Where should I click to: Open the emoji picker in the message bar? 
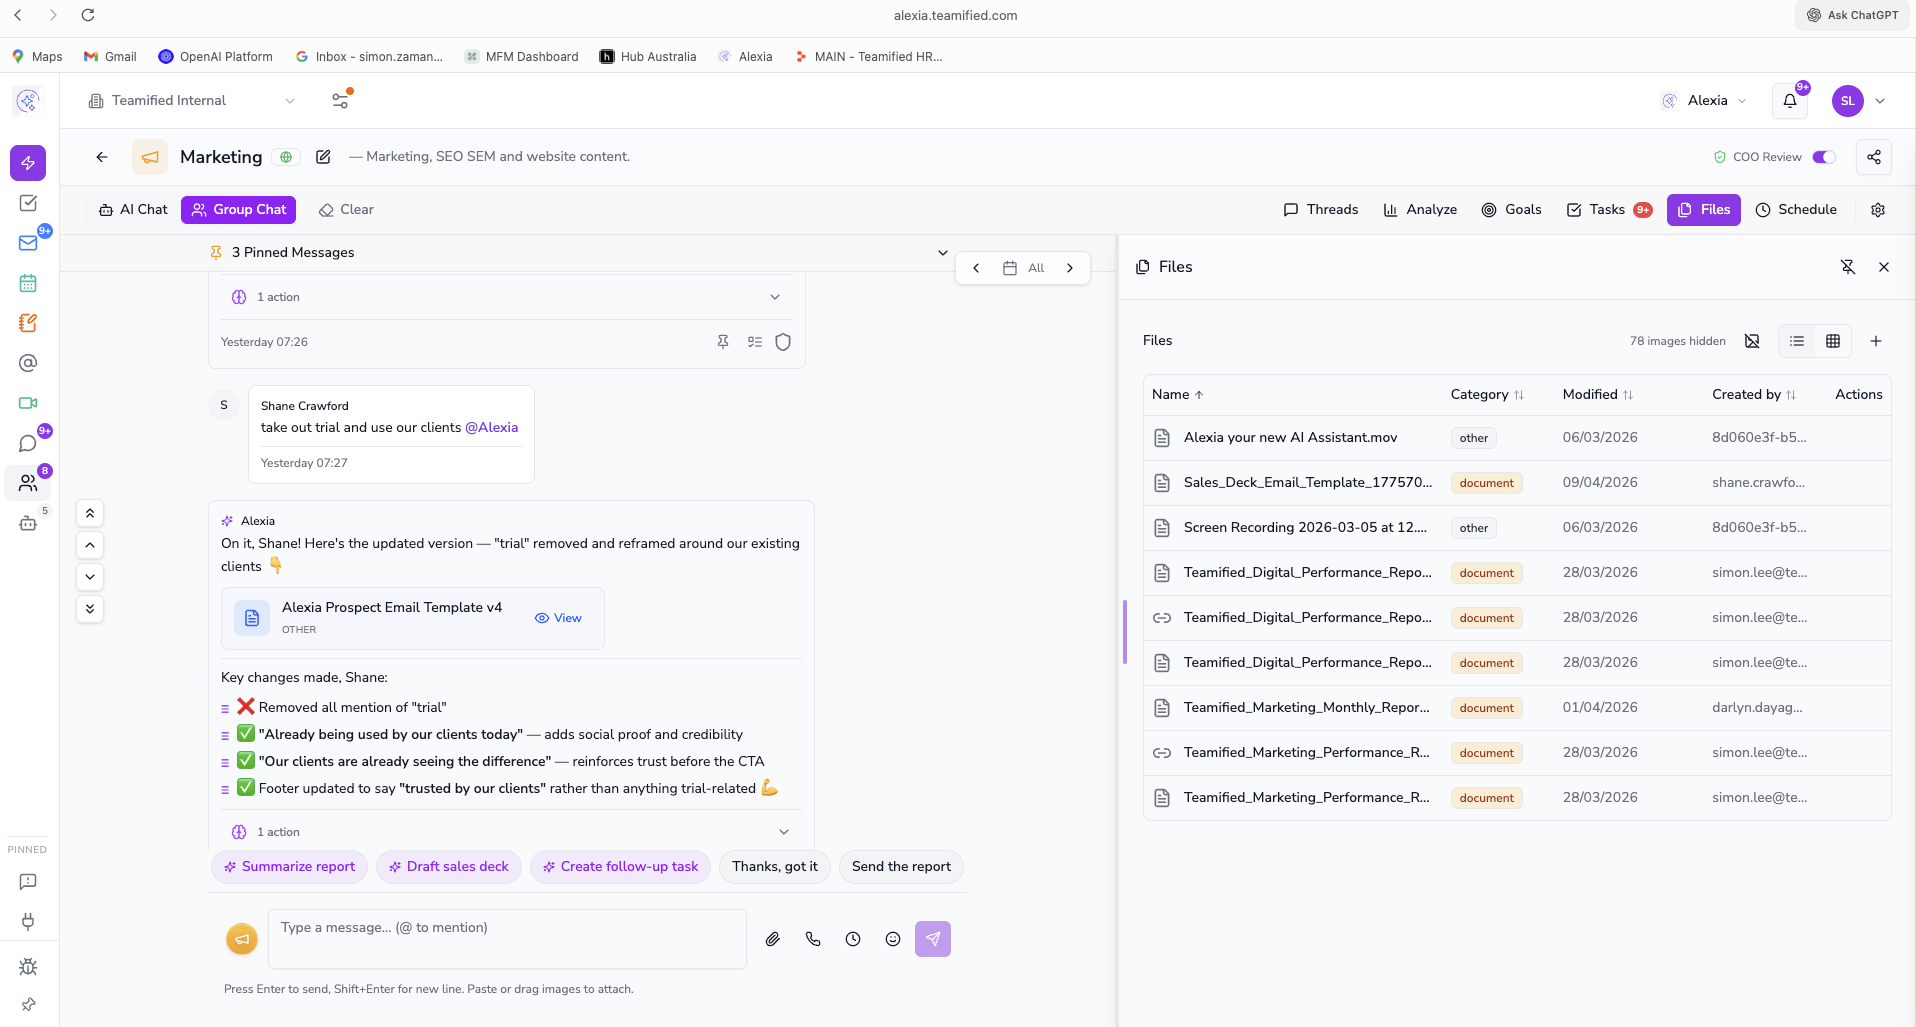point(892,939)
